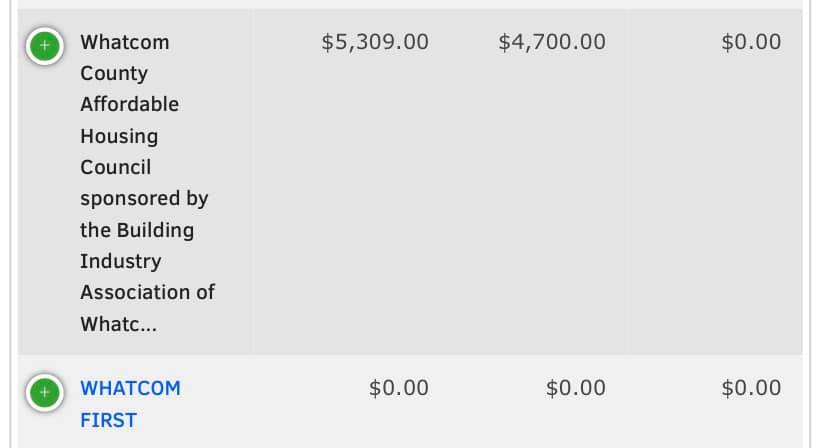
Task: Click the word 'FIRST' in the link
Action: tap(108, 420)
